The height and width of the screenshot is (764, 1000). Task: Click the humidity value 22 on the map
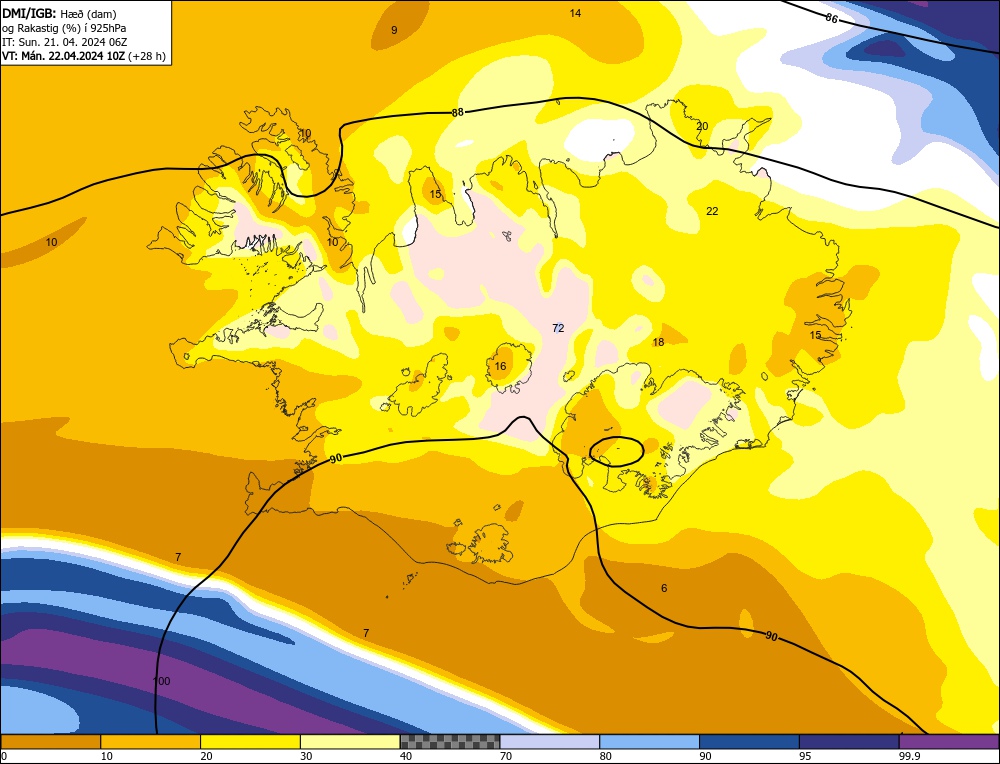tap(712, 211)
